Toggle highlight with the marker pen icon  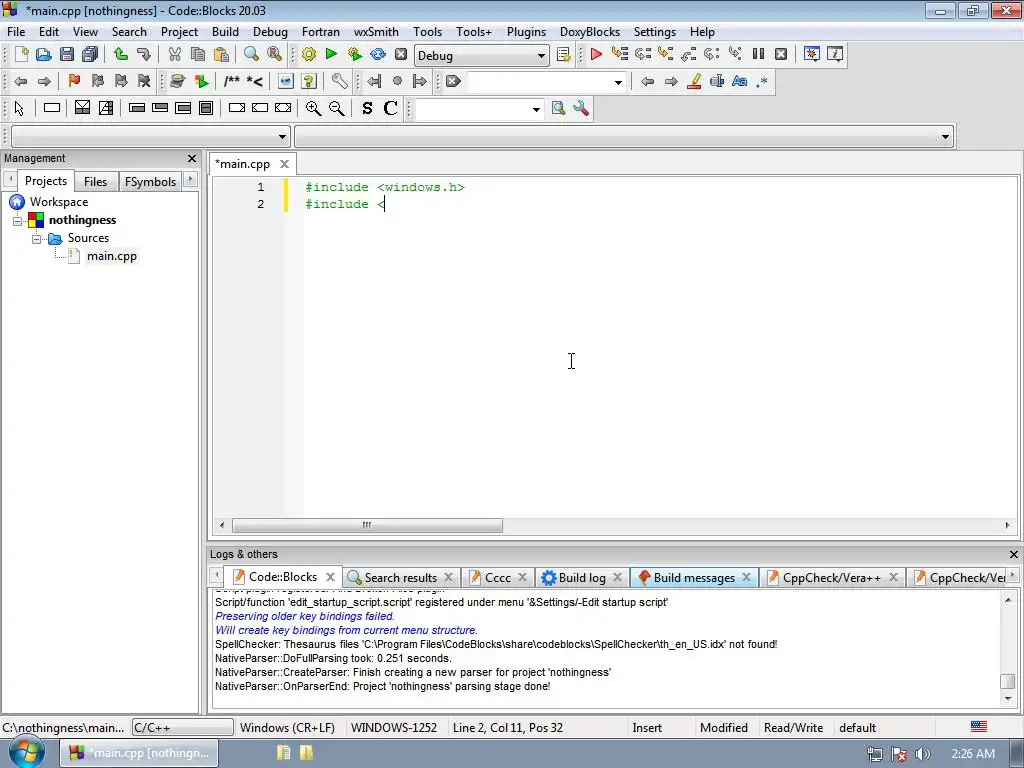[694, 81]
